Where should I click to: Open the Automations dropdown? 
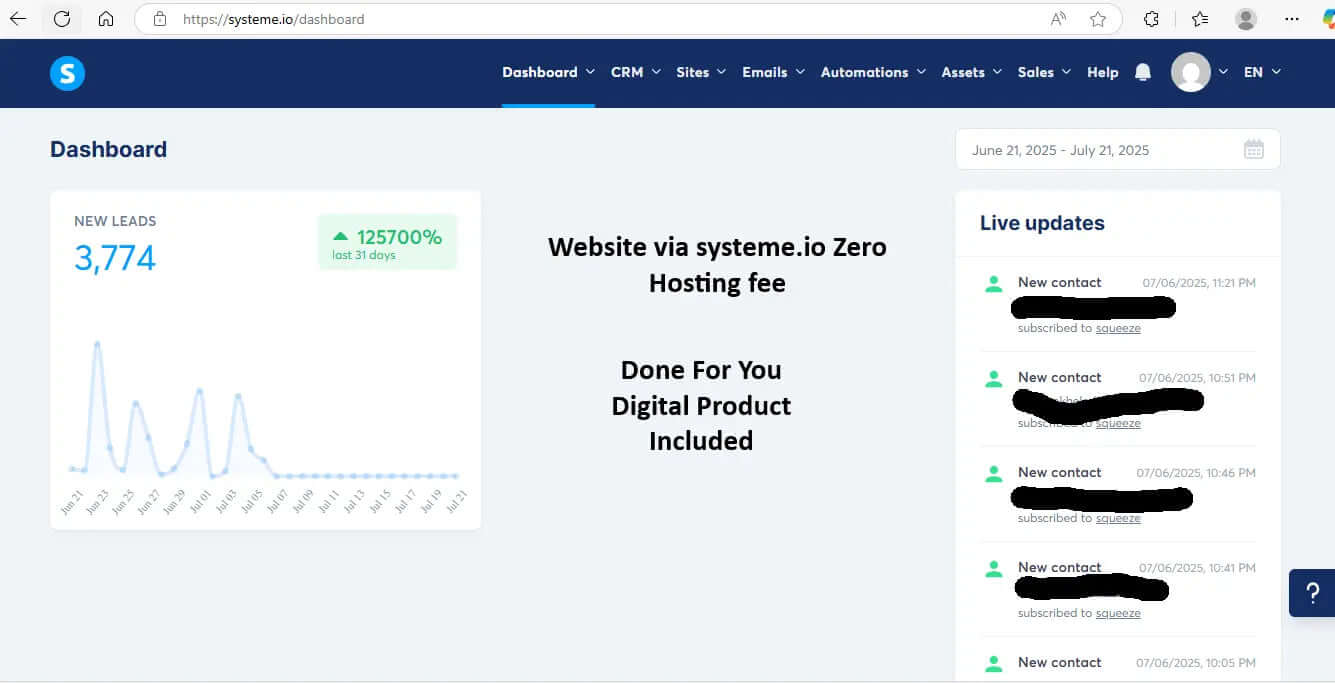865,72
